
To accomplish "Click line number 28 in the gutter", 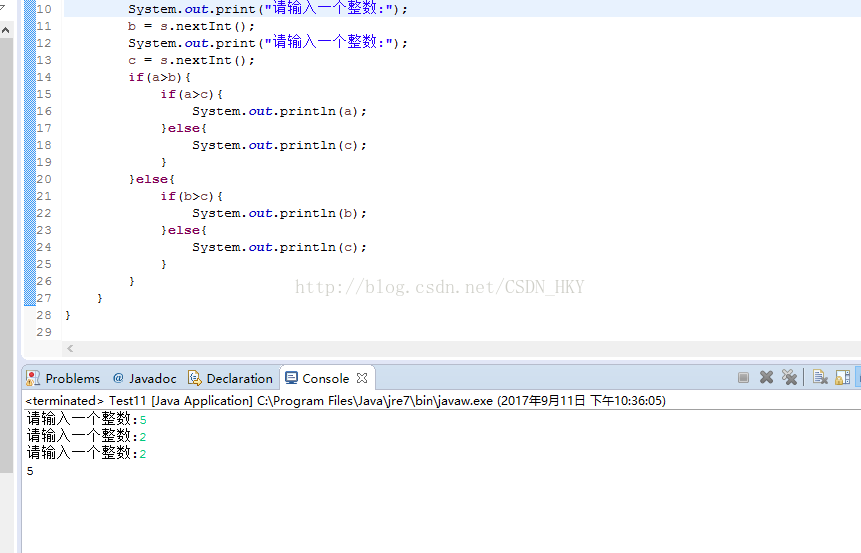I will coord(44,316).
